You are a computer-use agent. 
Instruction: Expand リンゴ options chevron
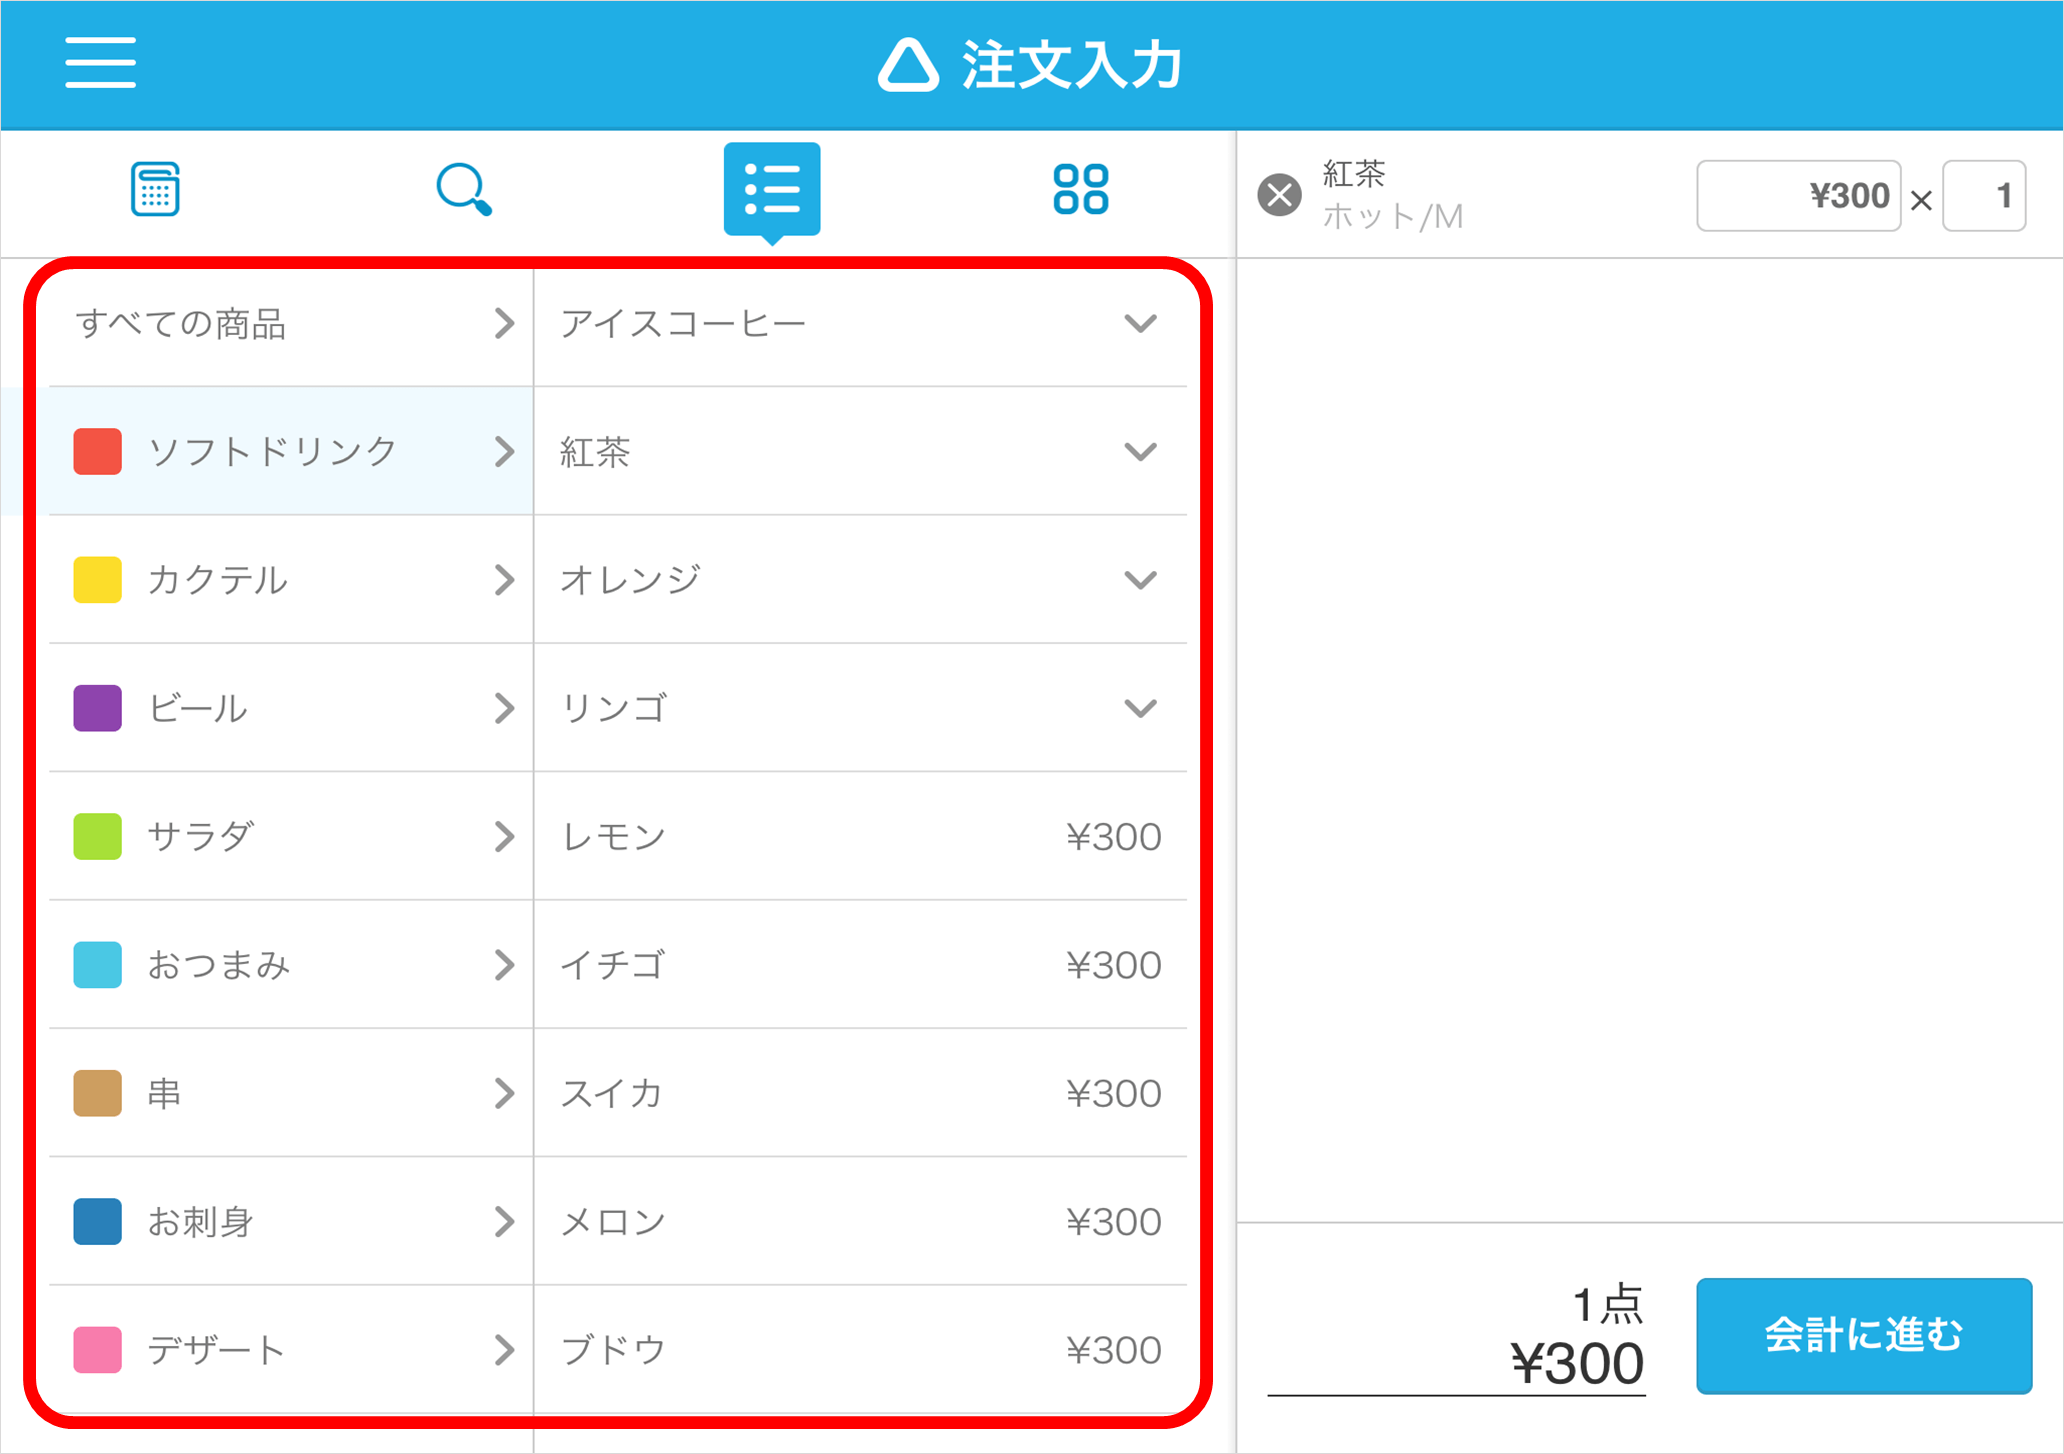point(1140,708)
